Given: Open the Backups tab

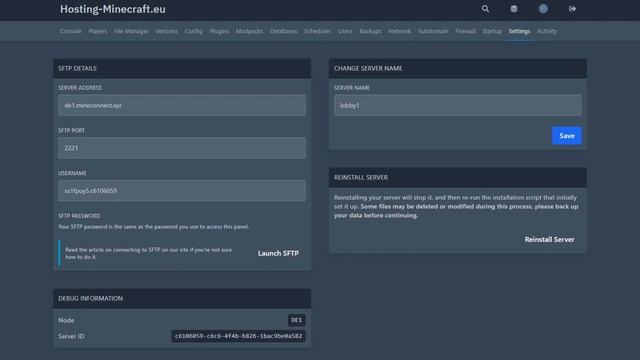Looking at the screenshot, I should tap(370, 31).
